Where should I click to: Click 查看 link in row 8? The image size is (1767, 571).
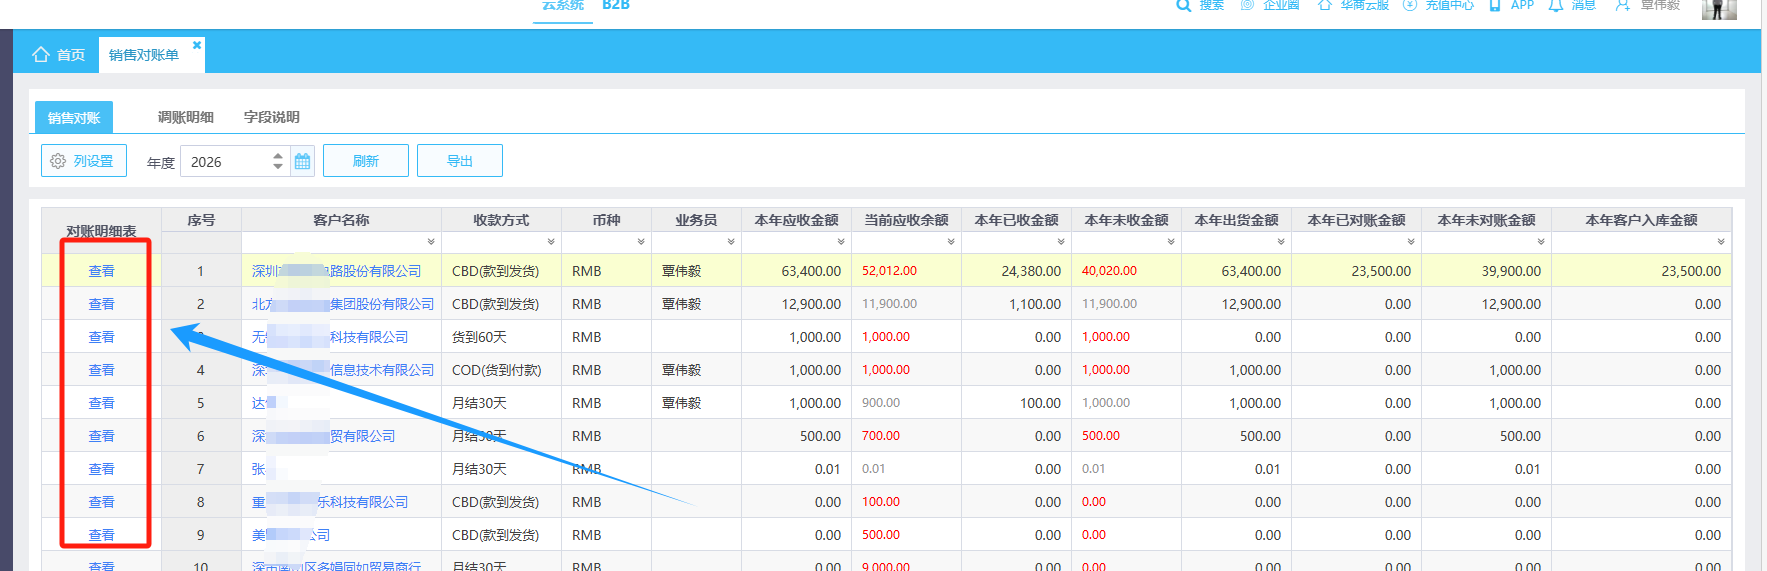point(101,502)
